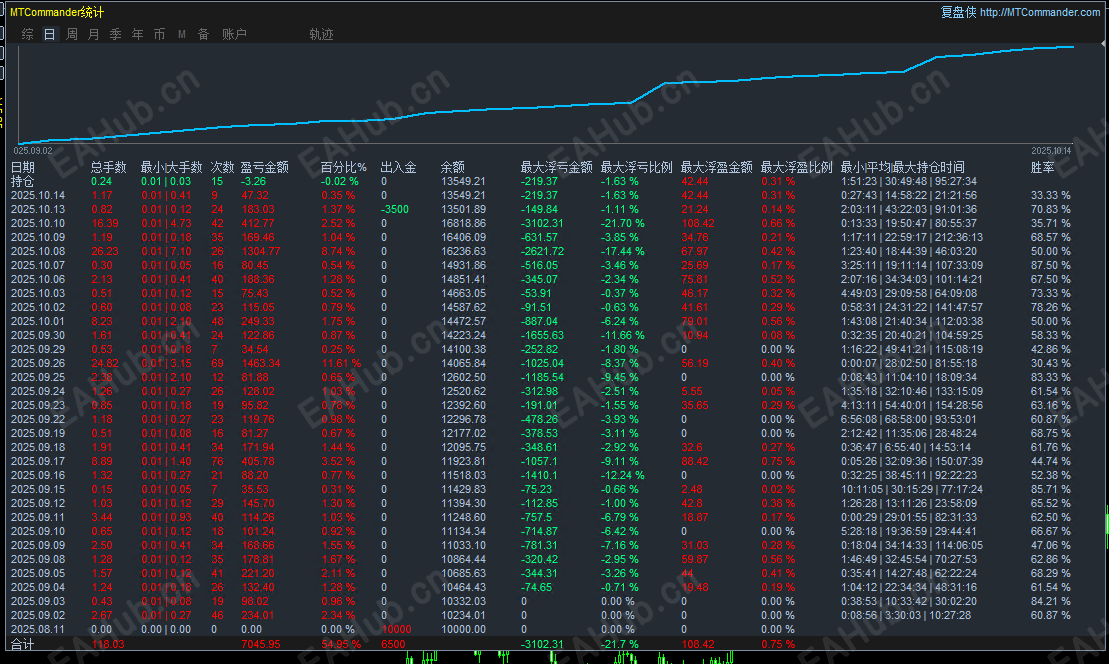Click the 11.61 % percentage value

click(341, 363)
